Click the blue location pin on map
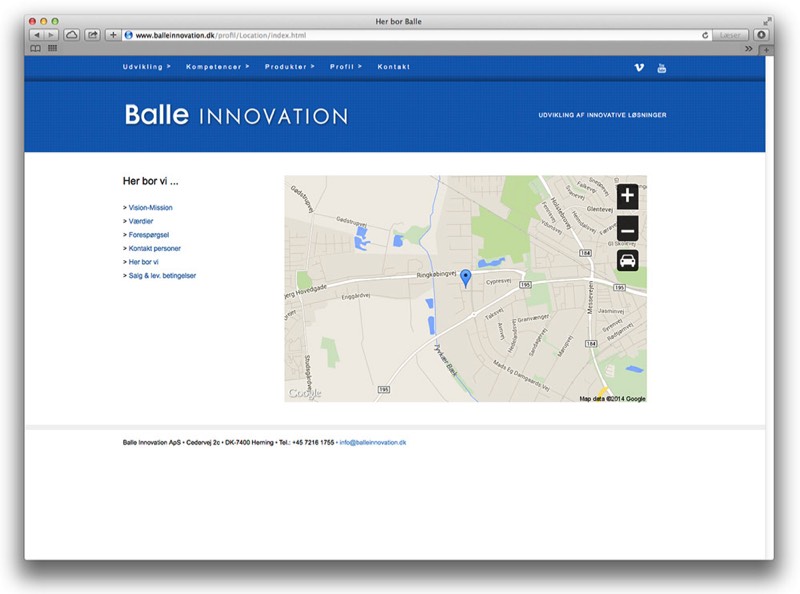 coord(465,279)
